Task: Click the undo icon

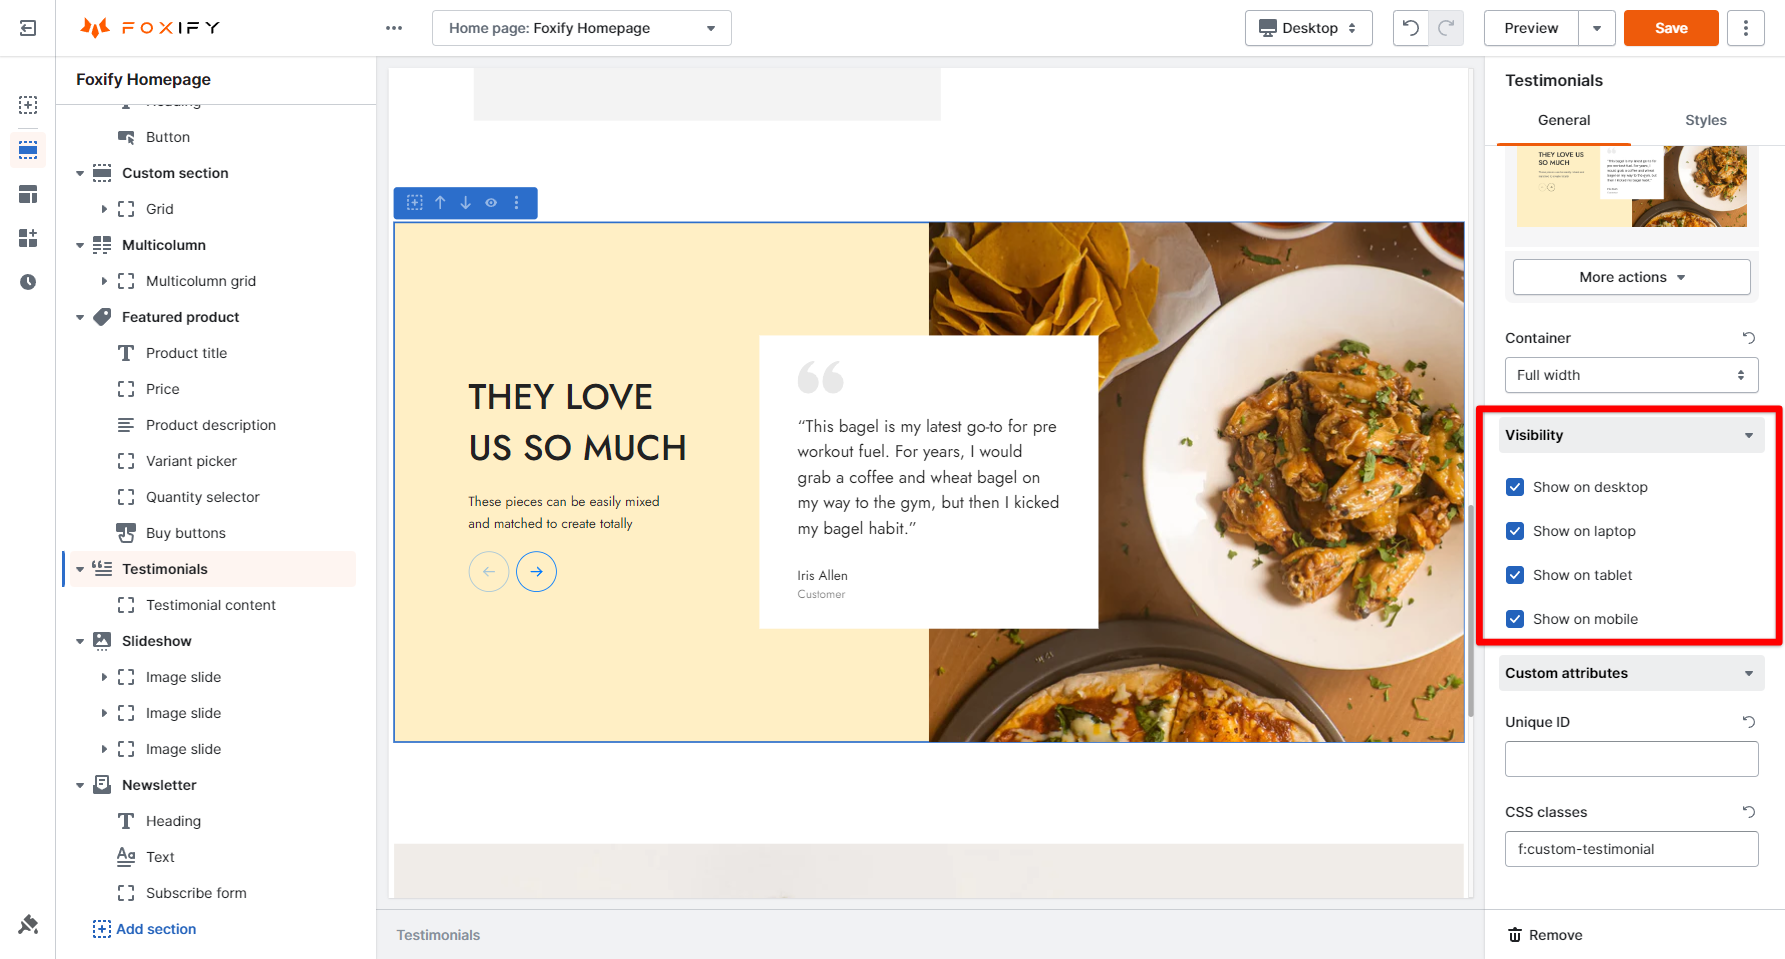Action: click(x=1411, y=28)
